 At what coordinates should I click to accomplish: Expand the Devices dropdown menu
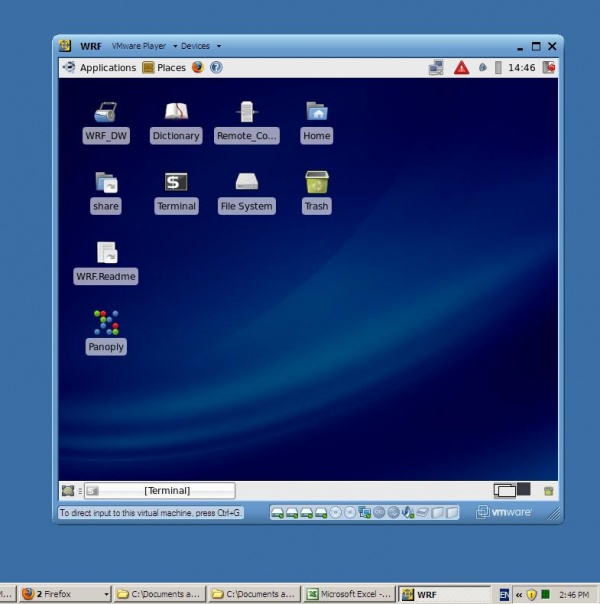tap(201, 46)
